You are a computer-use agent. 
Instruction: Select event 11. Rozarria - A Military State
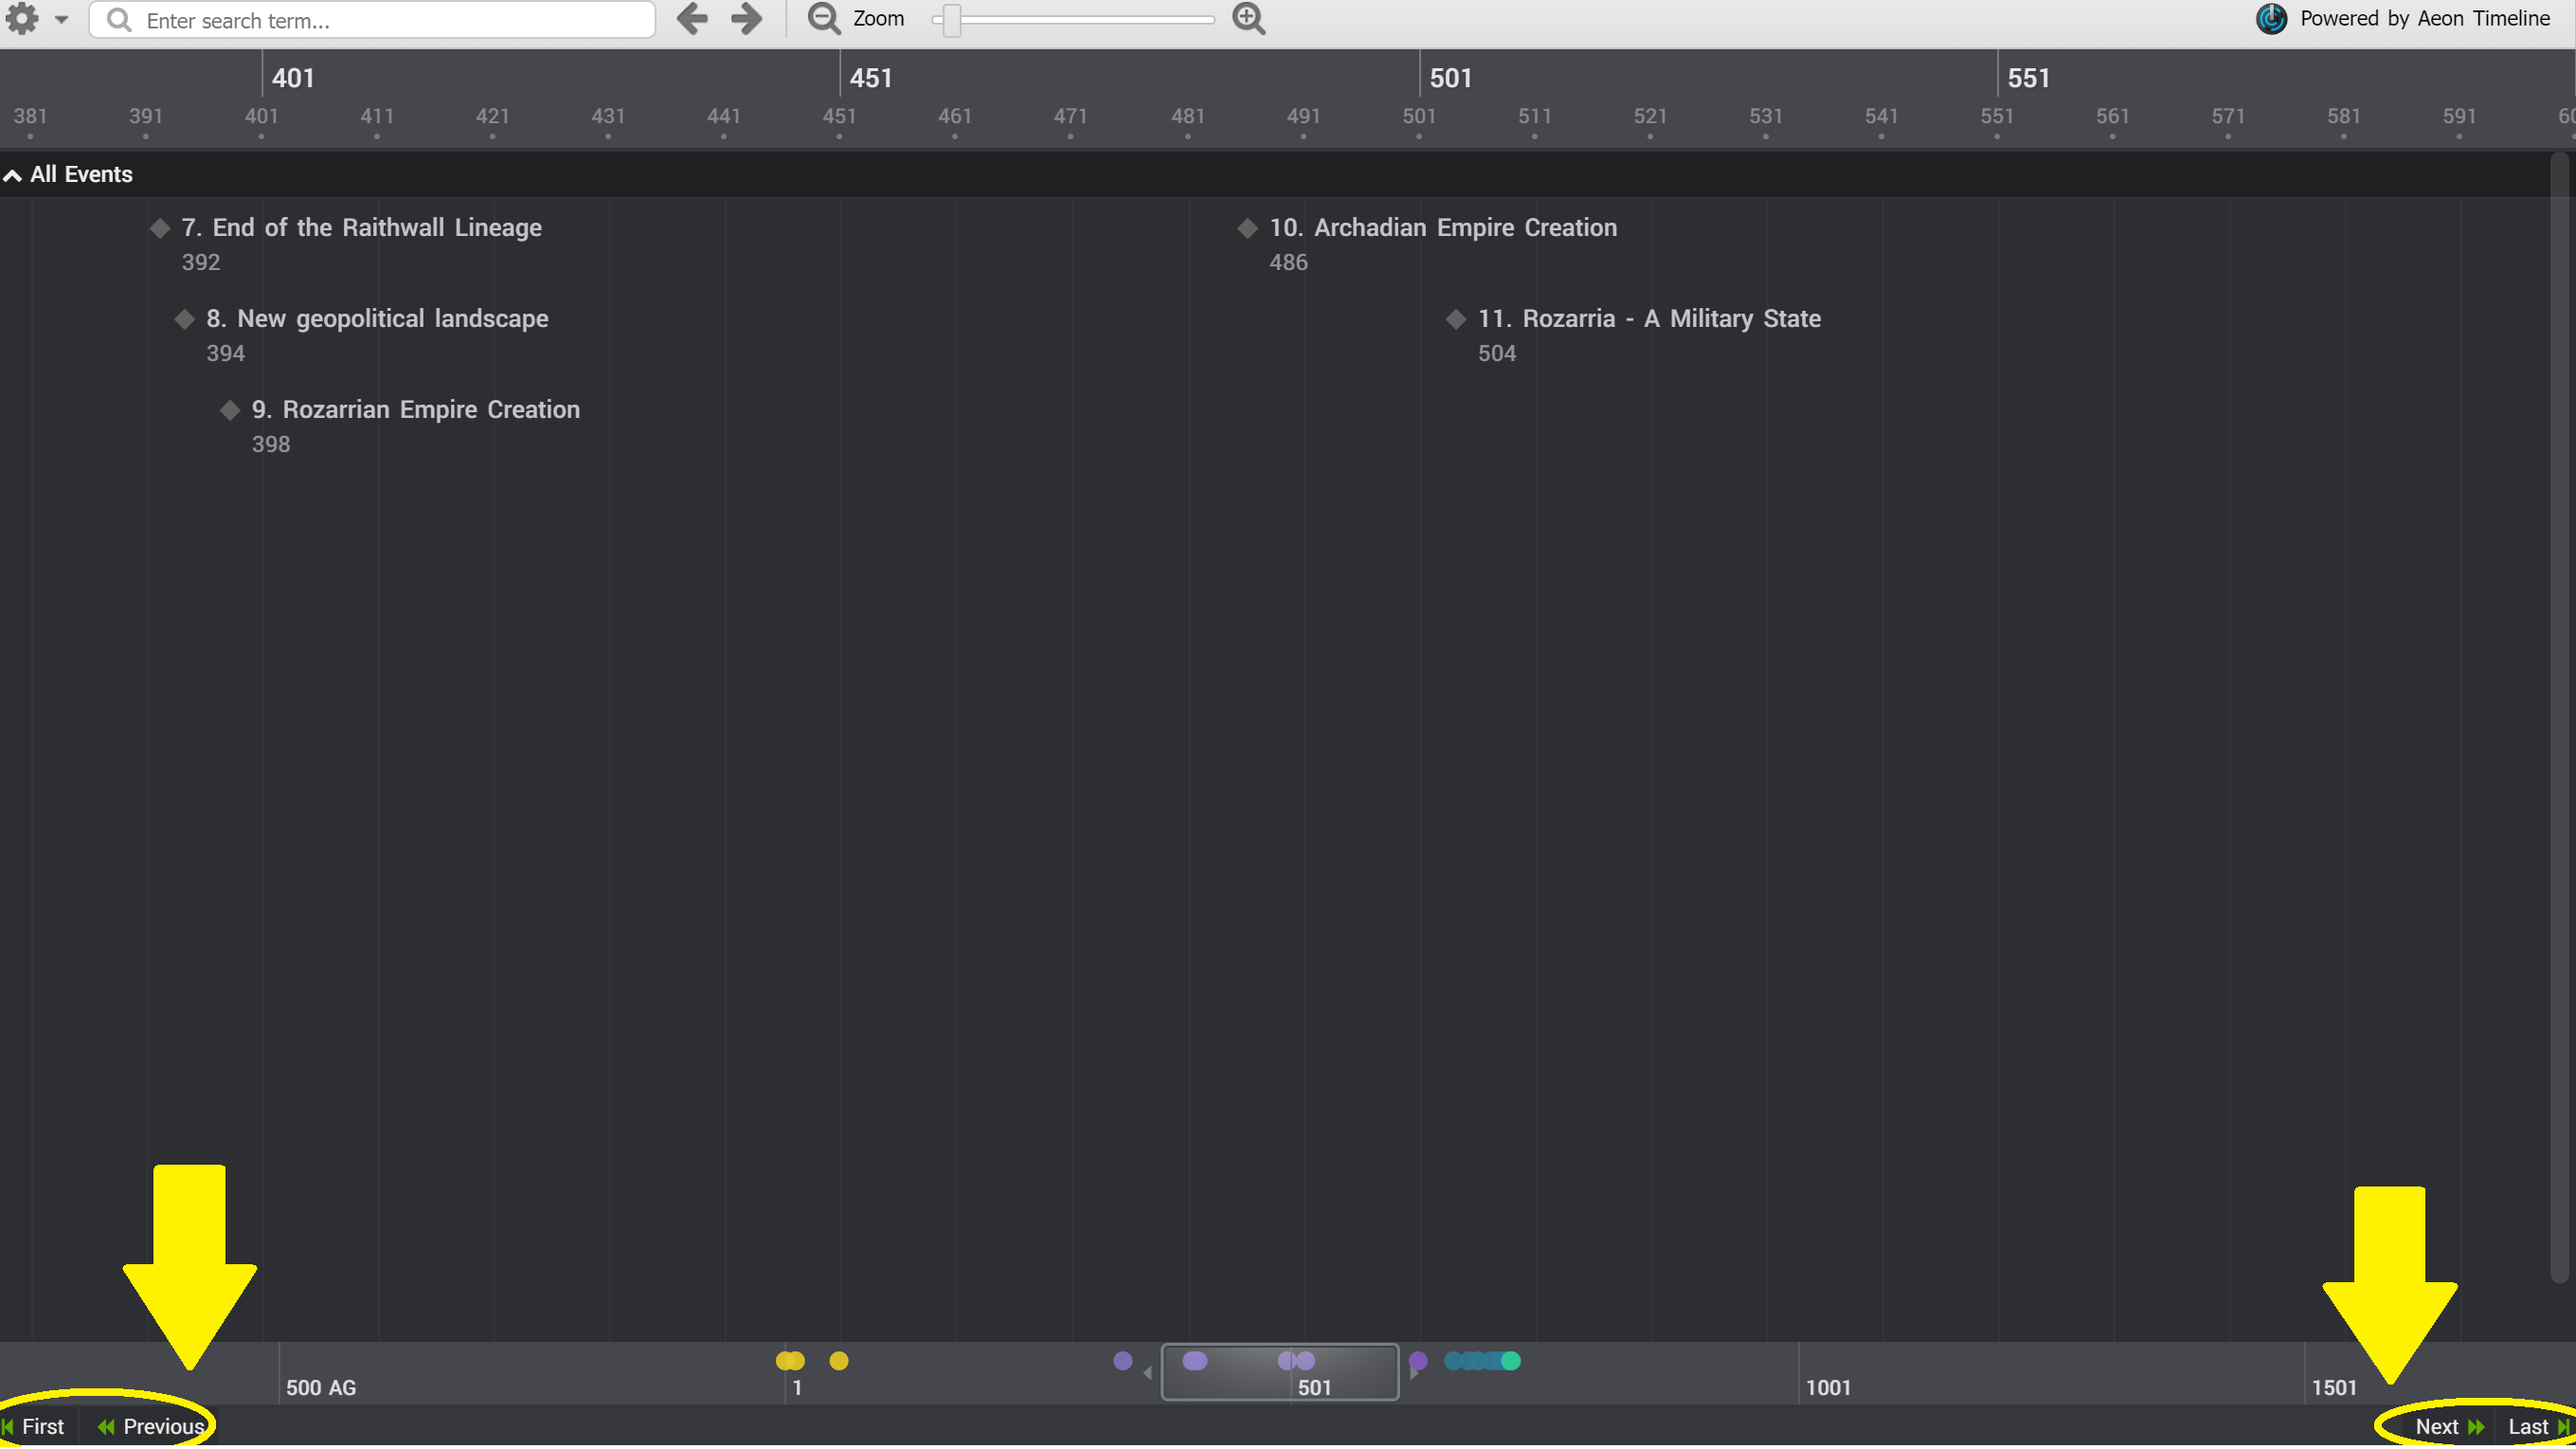(1649, 319)
